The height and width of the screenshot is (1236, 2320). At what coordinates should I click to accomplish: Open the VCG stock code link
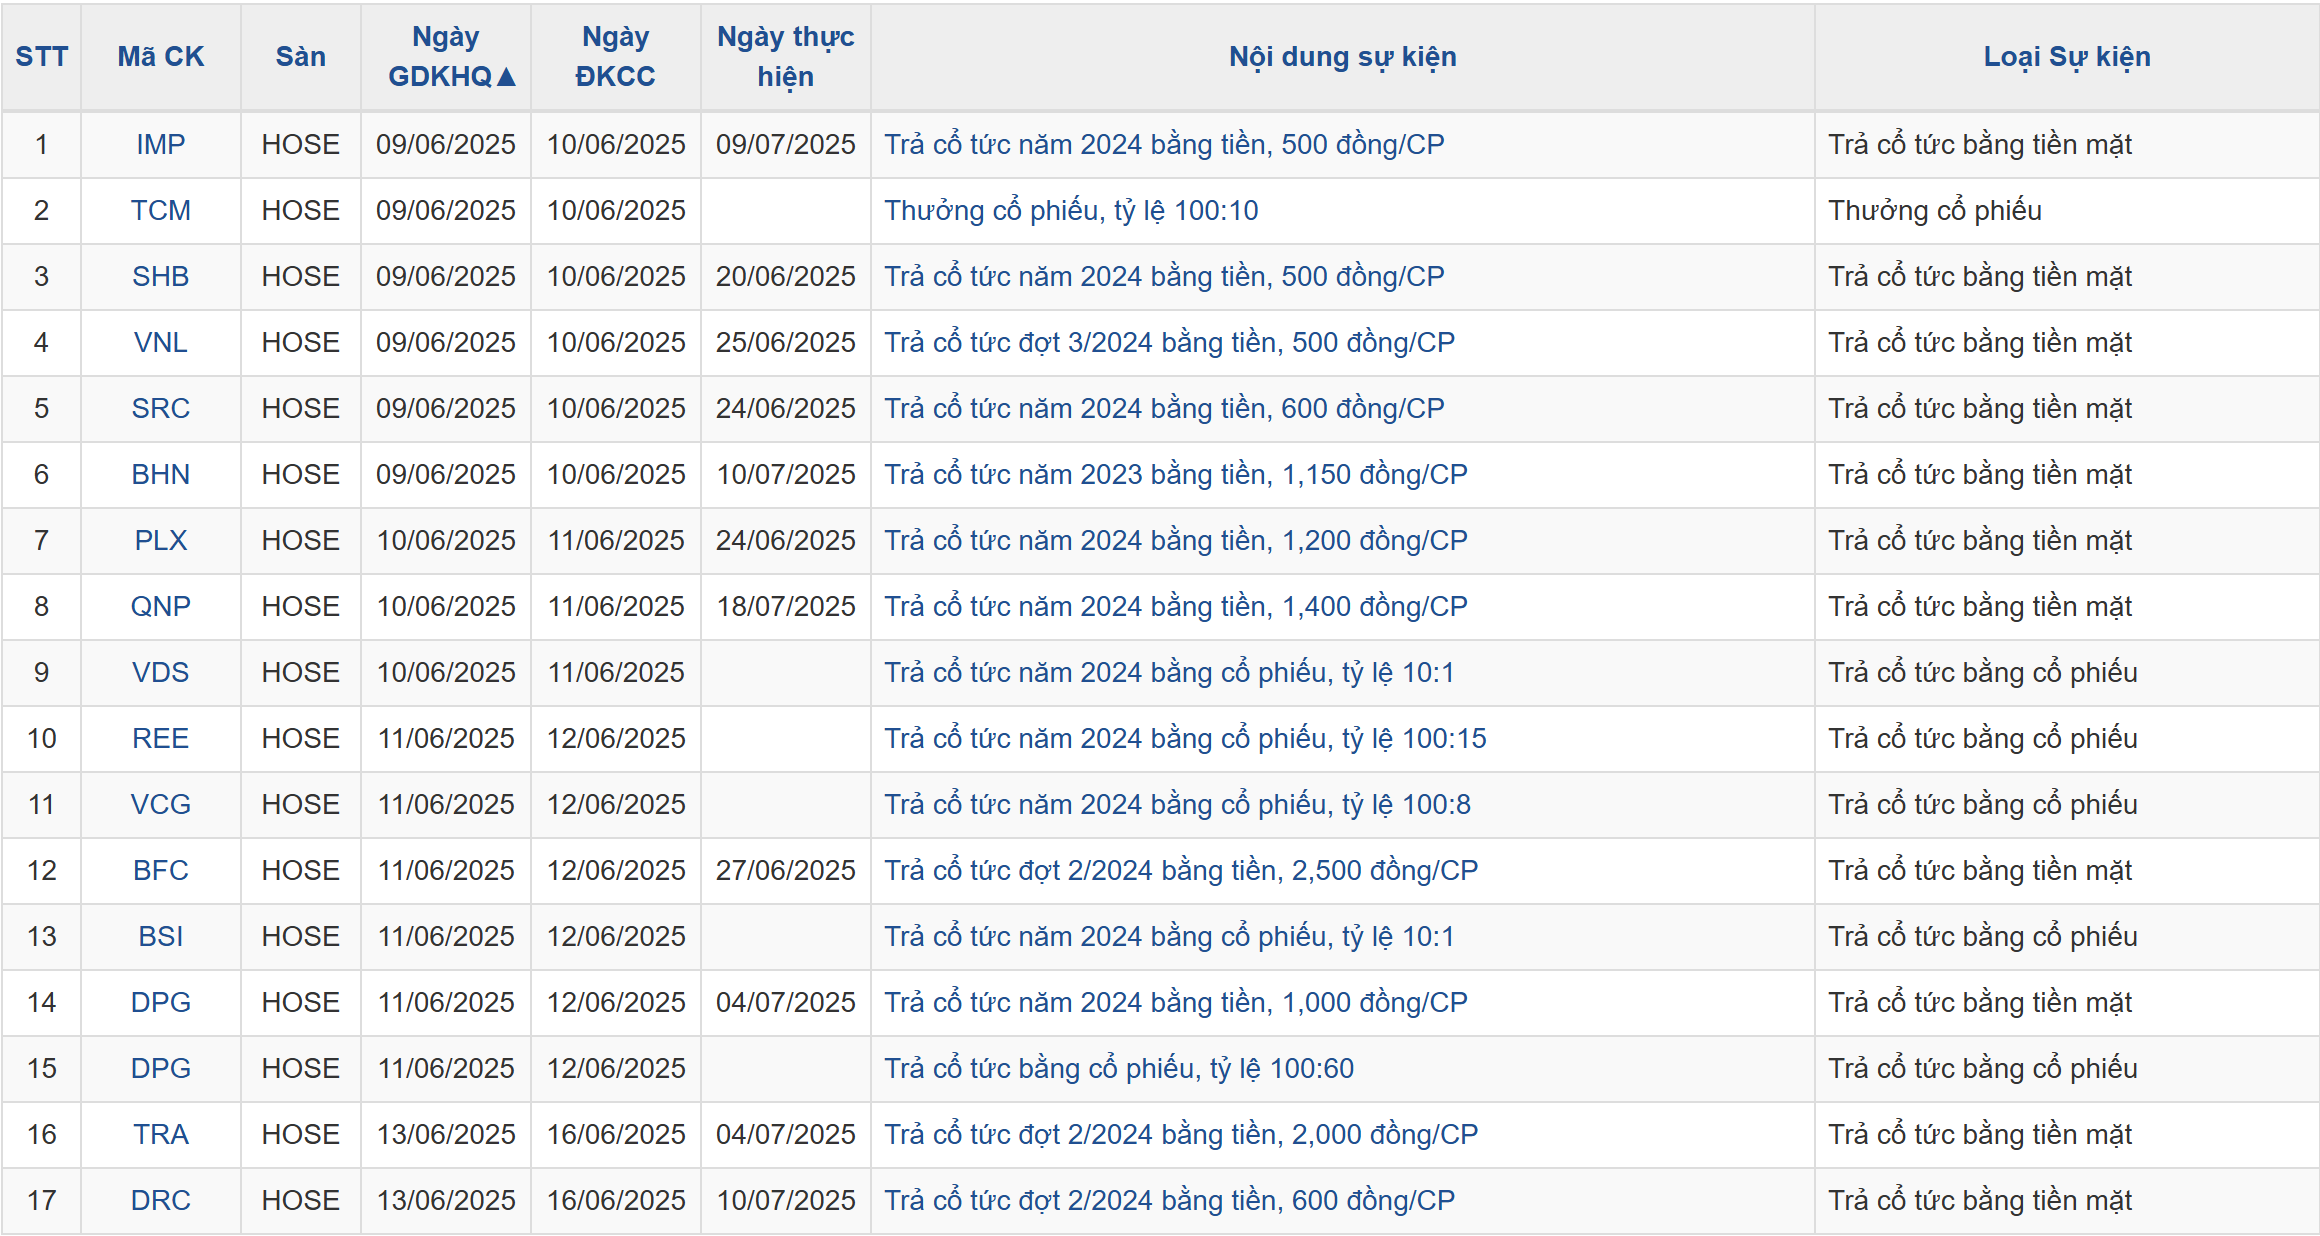pyautogui.click(x=160, y=804)
